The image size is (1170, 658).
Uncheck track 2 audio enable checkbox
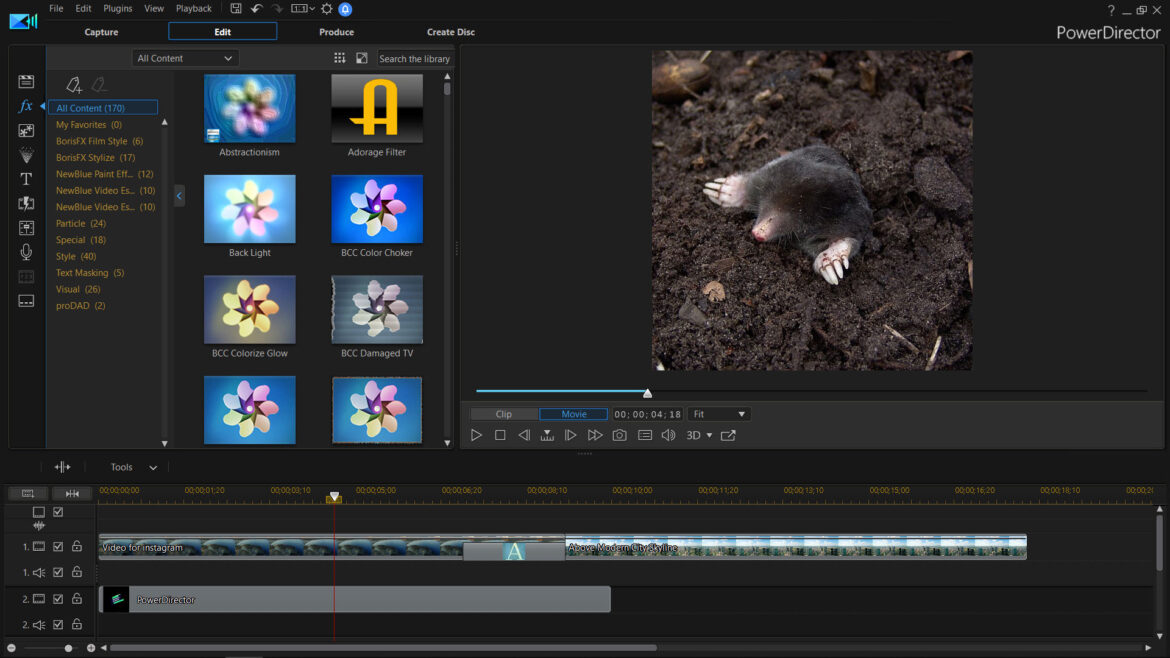(x=60, y=623)
